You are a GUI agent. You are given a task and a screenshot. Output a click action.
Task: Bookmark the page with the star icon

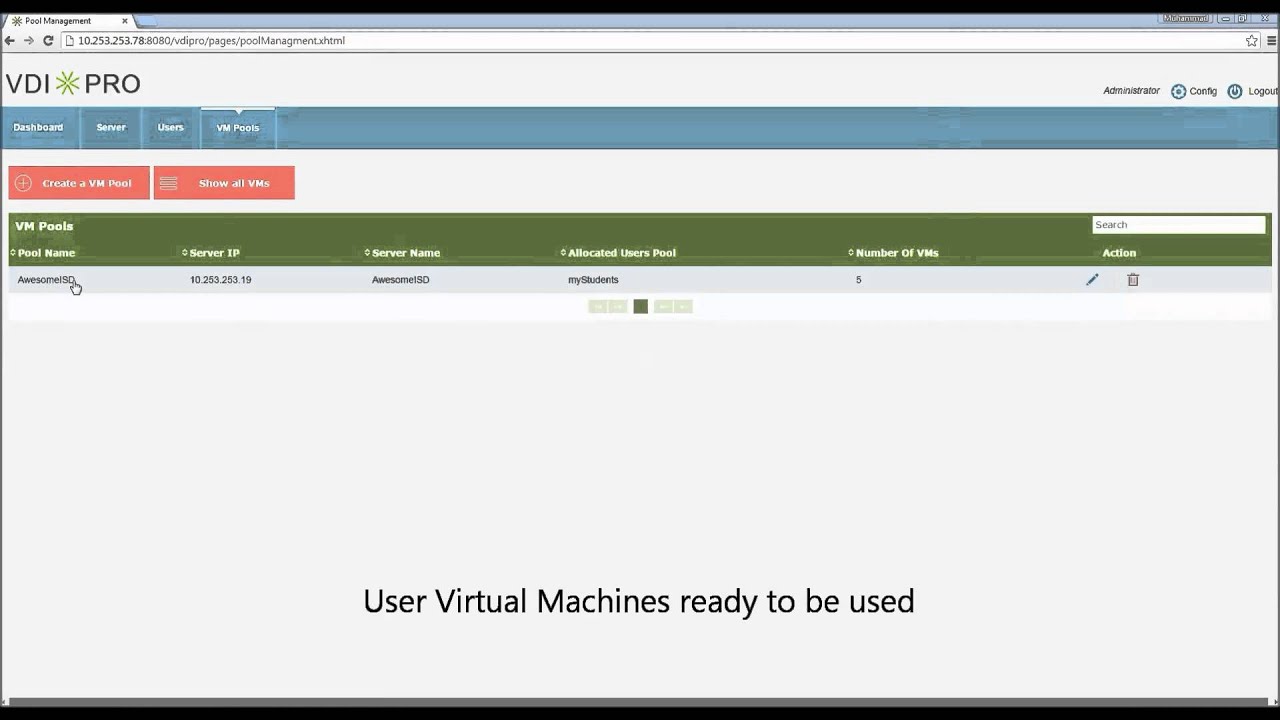click(1251, 41)
